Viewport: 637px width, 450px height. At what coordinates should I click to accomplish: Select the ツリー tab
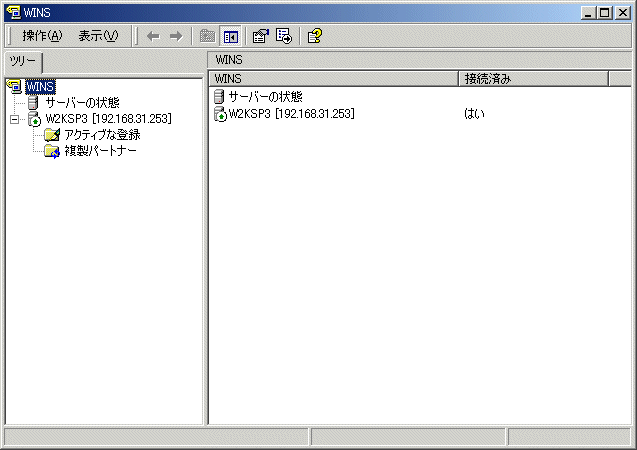click(23, 62)
